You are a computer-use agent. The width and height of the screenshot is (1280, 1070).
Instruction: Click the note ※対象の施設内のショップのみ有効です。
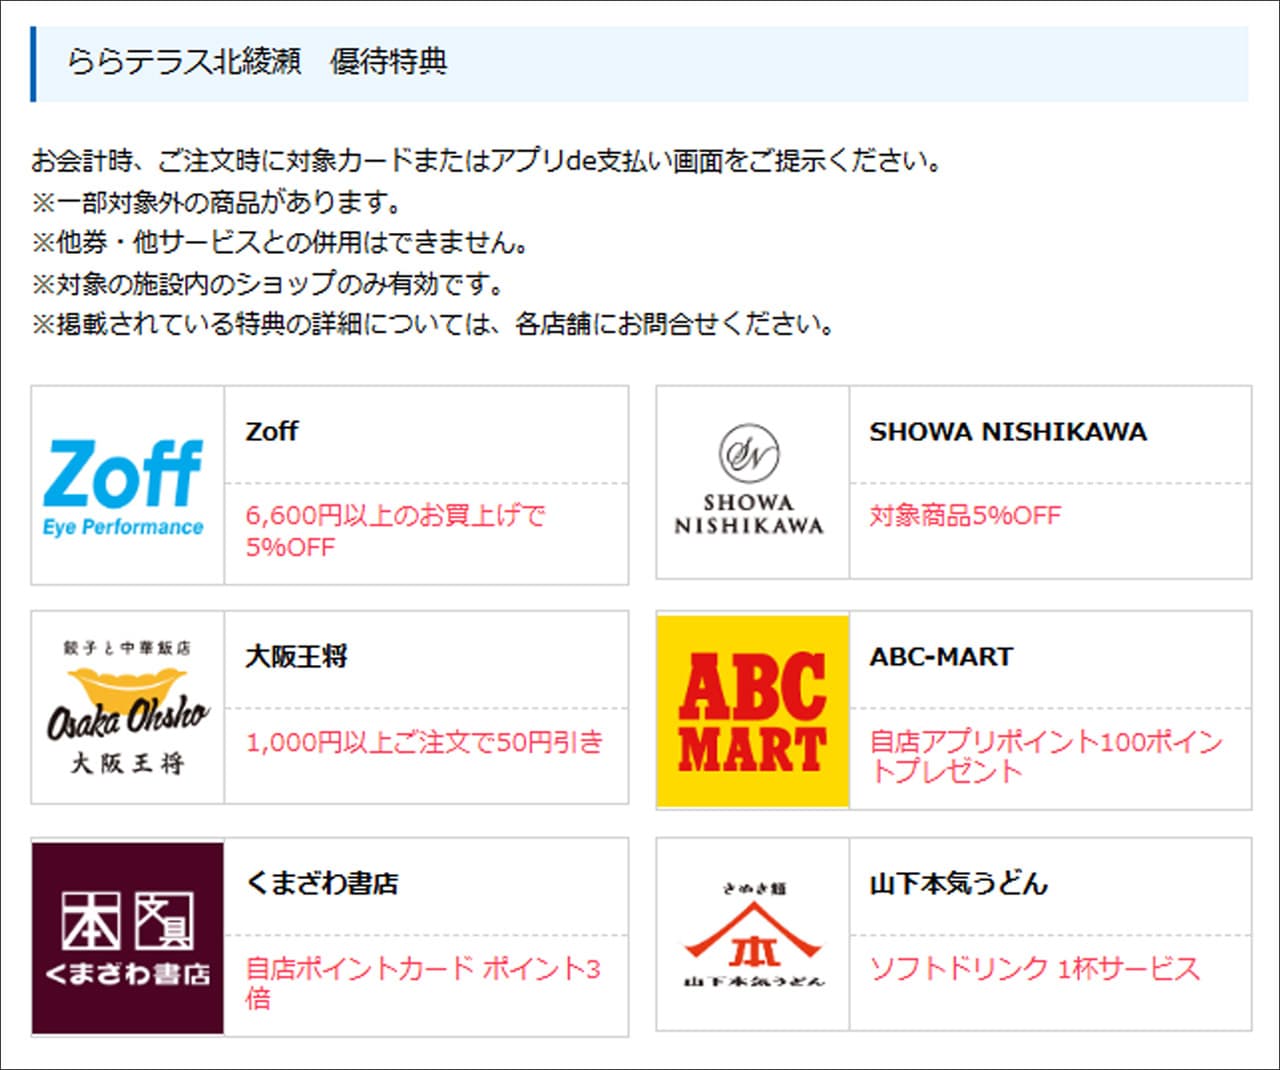269,284
